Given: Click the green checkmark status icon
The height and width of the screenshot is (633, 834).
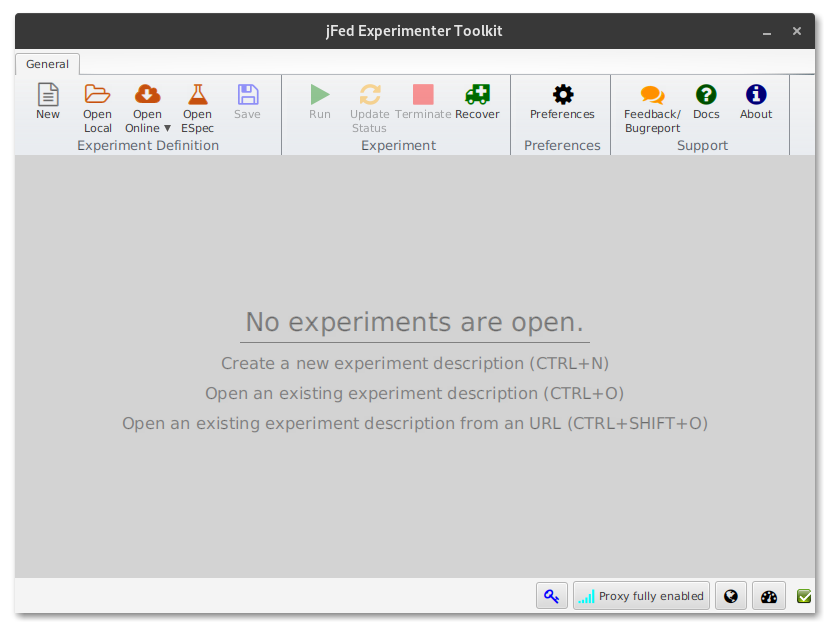Looking at the screenshot, I should tap(804, 596).
